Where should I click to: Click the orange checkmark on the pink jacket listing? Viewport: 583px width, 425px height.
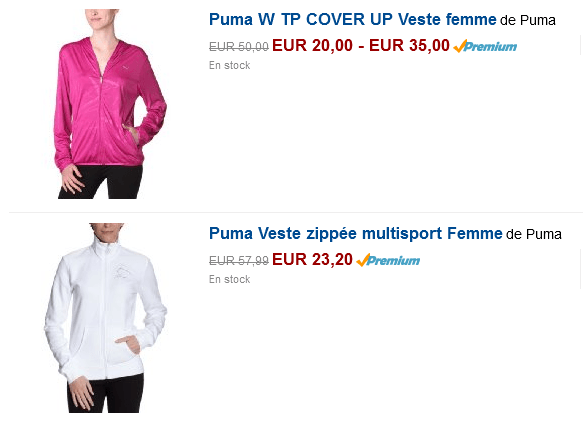[x=460, y=46]
